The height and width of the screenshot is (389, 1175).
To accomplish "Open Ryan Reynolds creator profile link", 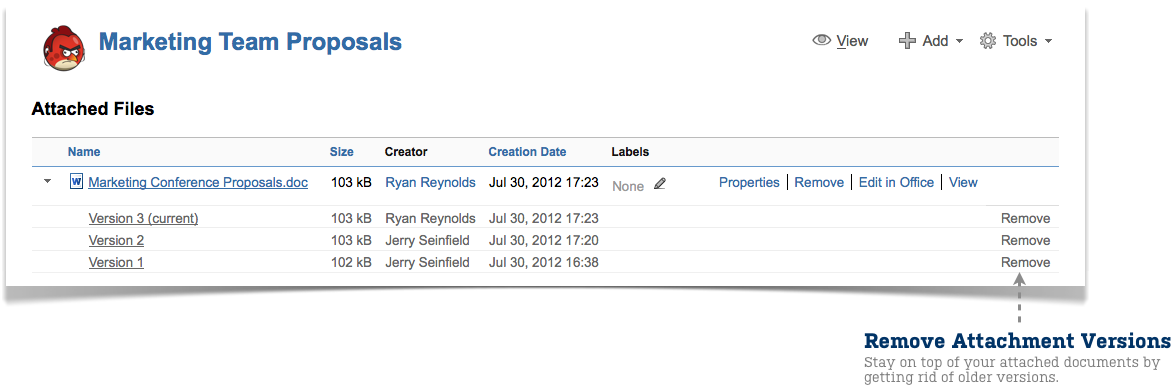I will coord(430,182).
